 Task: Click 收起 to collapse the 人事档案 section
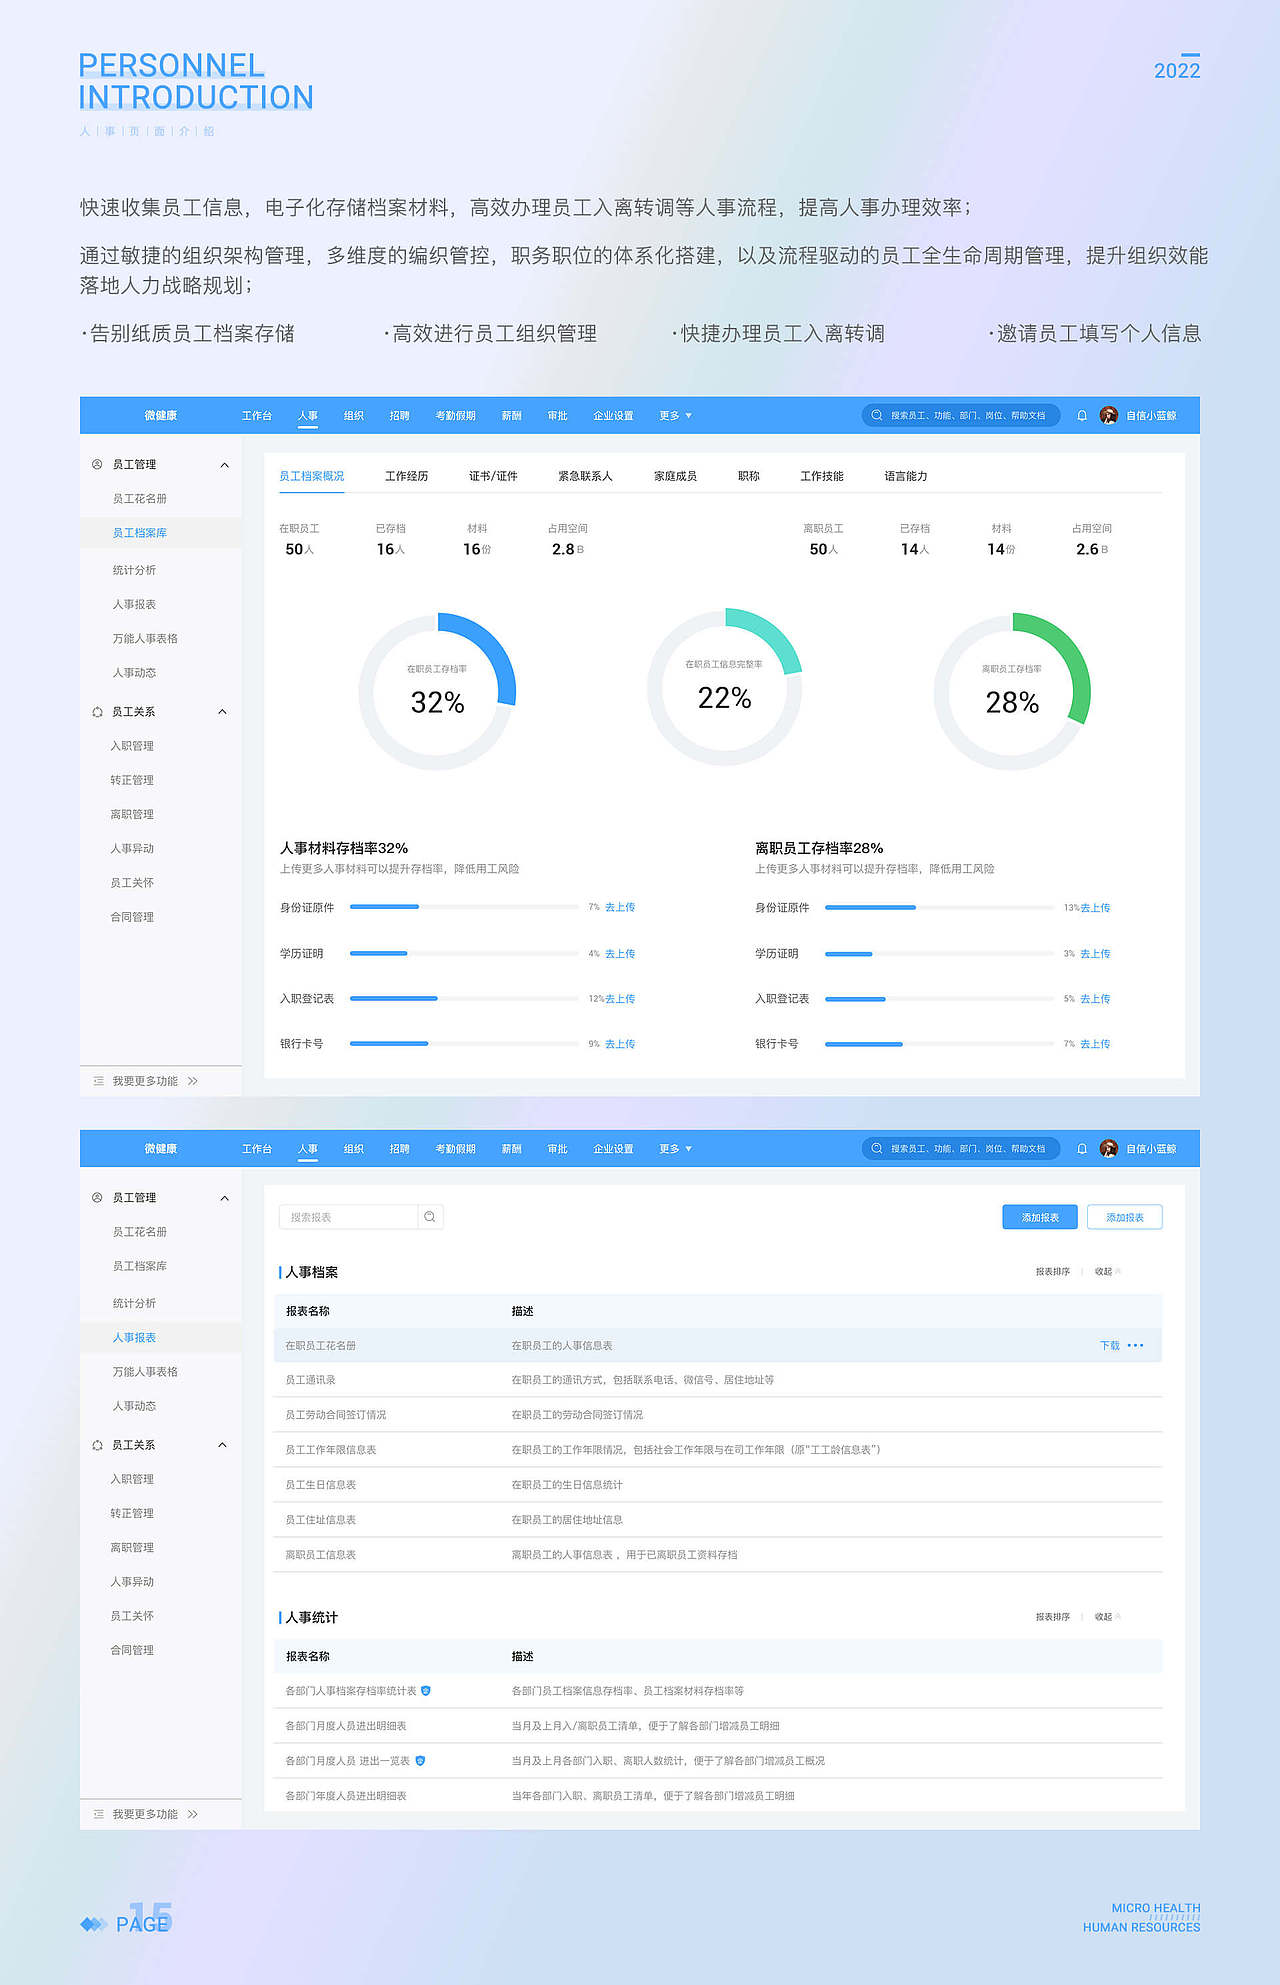1107,1272
